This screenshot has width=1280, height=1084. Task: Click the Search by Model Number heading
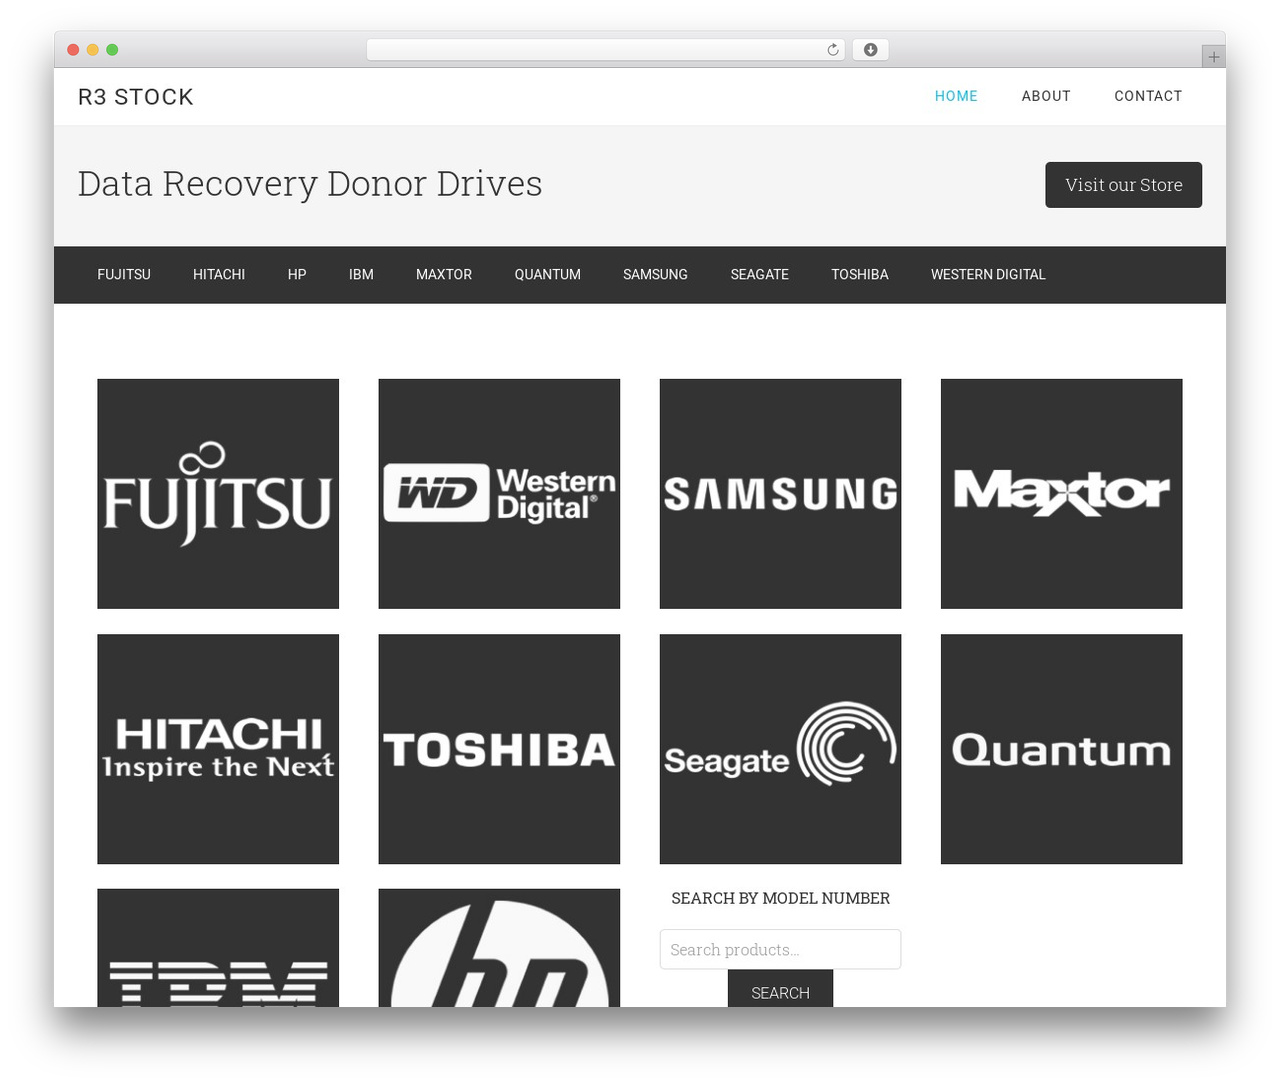click(x=780, y=898)
